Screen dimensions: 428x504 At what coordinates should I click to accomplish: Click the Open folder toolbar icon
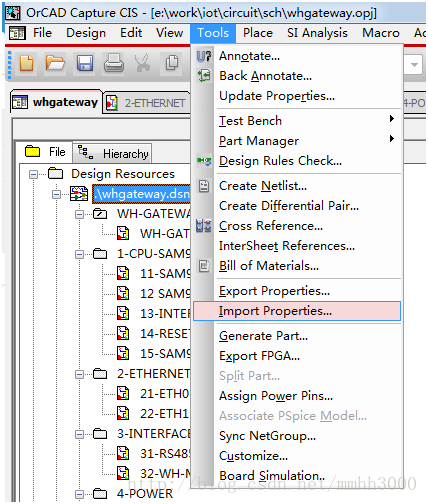(x=55, y=63)
